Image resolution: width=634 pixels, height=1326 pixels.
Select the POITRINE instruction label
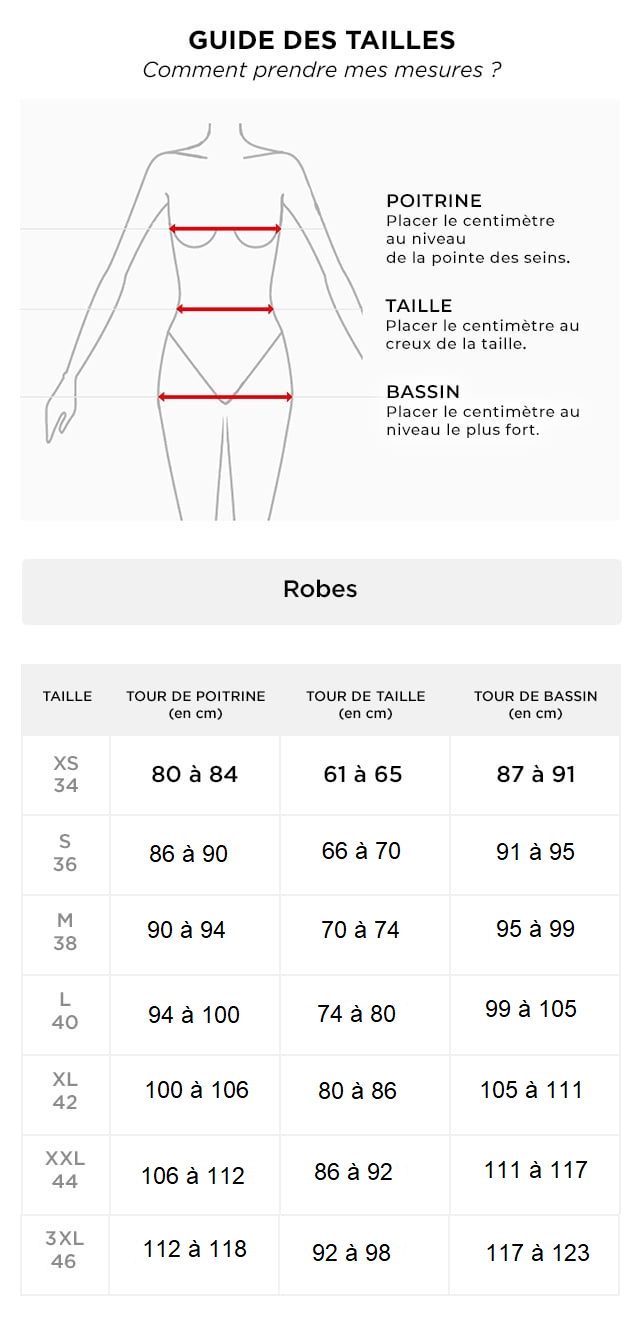(434, 201)
